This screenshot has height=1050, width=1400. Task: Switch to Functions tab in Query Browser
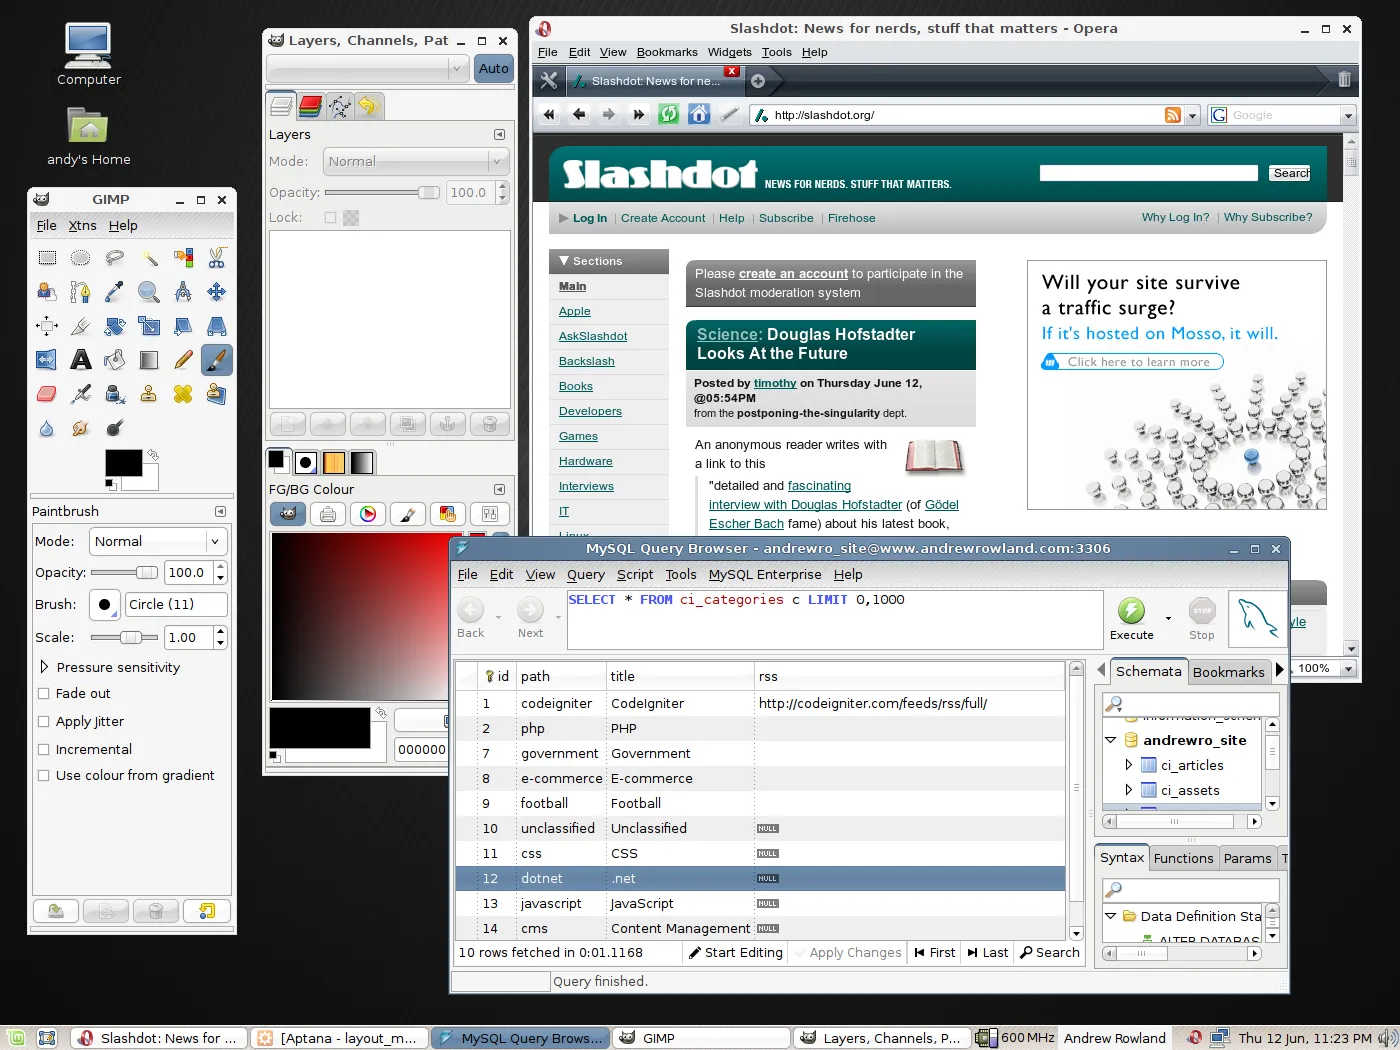[1183, 858]
